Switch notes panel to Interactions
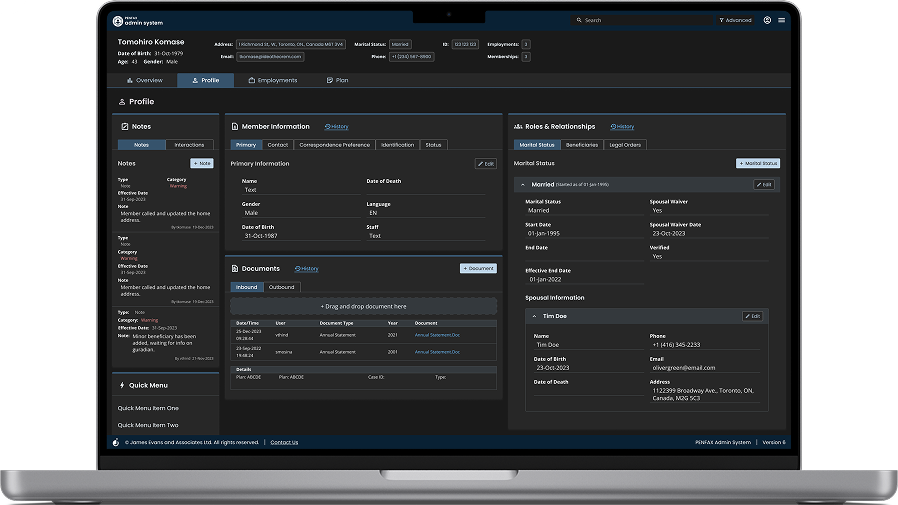This screenshot has height=505, width=898. click(189, 145)
